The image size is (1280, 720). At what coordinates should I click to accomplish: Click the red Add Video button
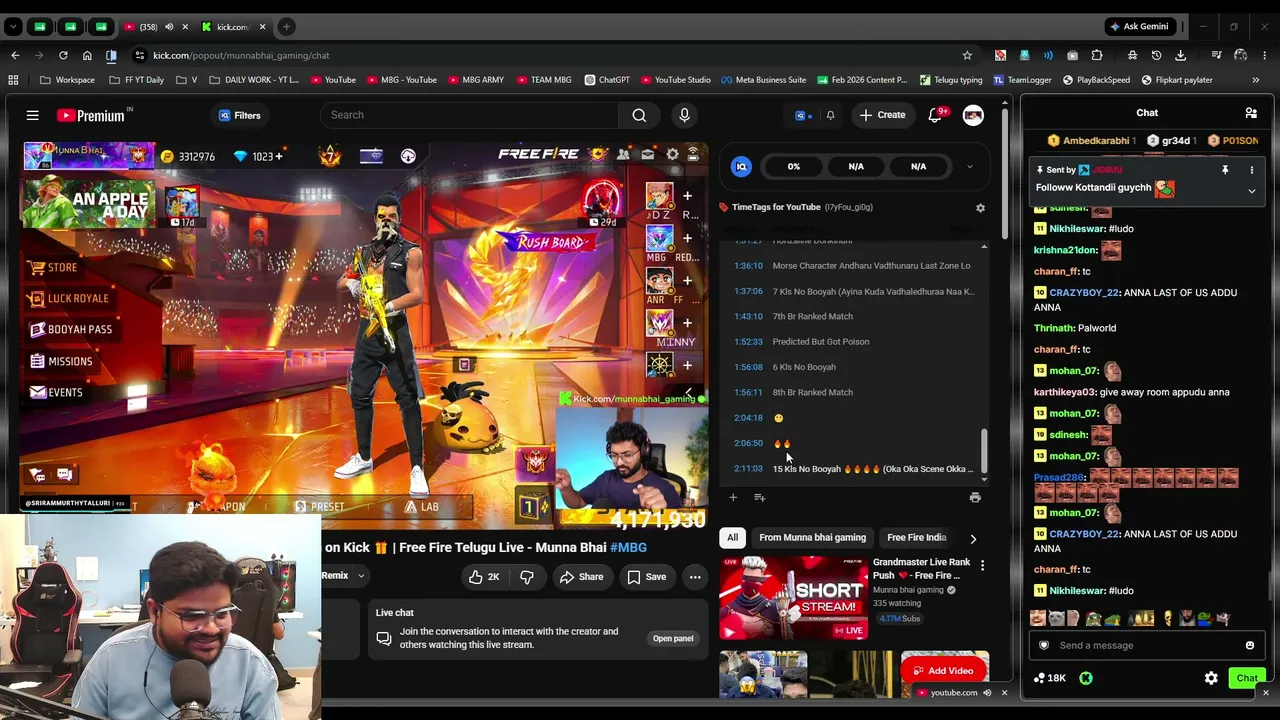(945, 671)
